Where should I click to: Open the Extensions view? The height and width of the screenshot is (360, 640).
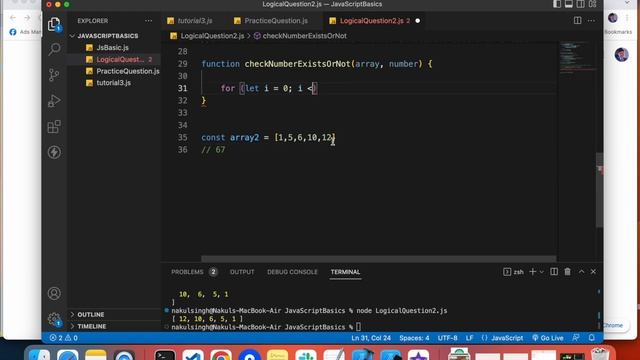[x=54, y=127]
